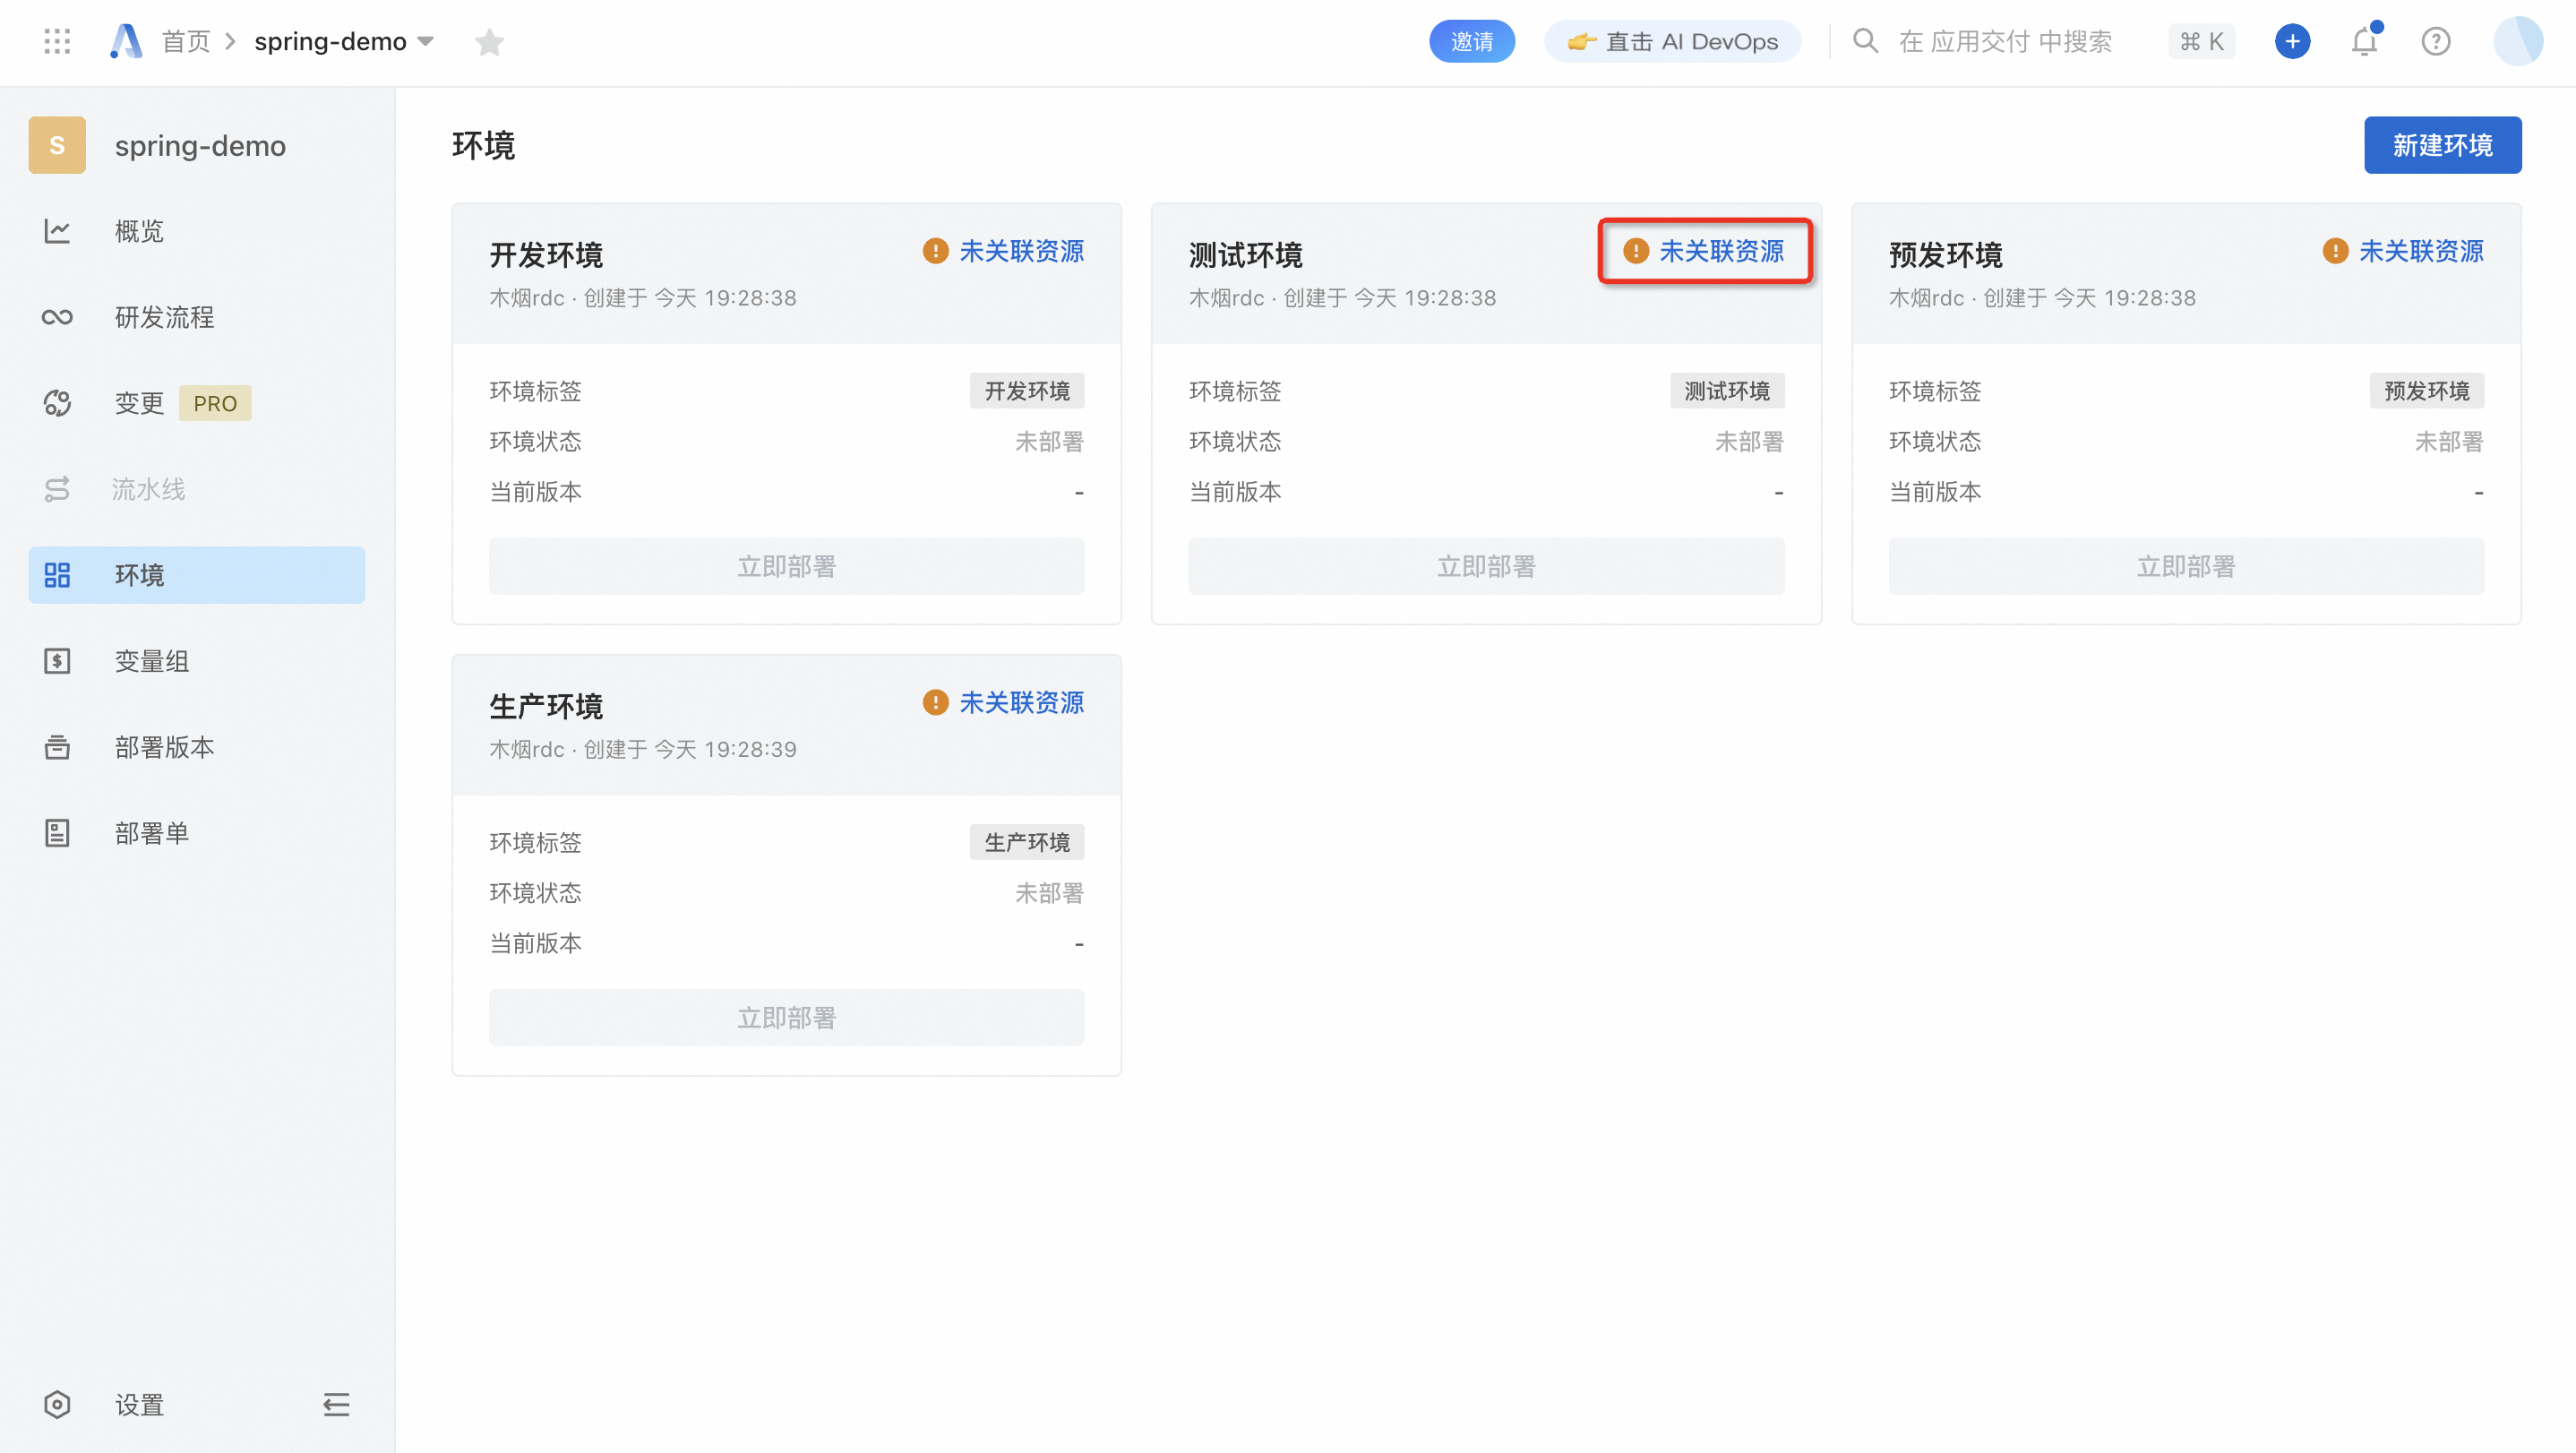The width and height of the screenshot is (2576, 1453).
Task: Click 立即部署 on the 预发环境 card
Action: pyautogui.click(x=2186, y=566)
